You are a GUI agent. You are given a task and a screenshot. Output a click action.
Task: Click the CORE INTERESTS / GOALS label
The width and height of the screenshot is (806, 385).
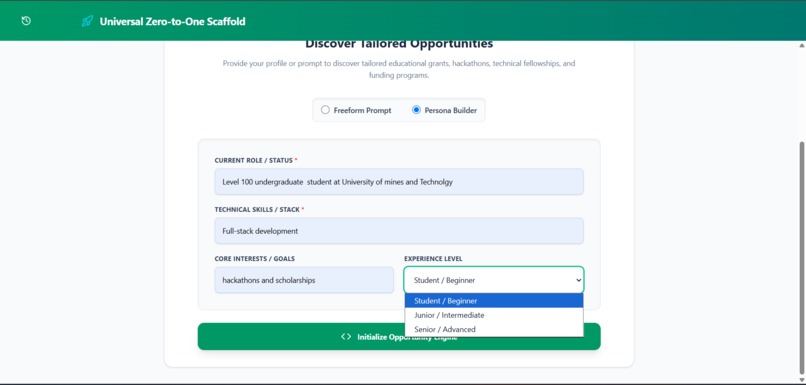point(254,259)
